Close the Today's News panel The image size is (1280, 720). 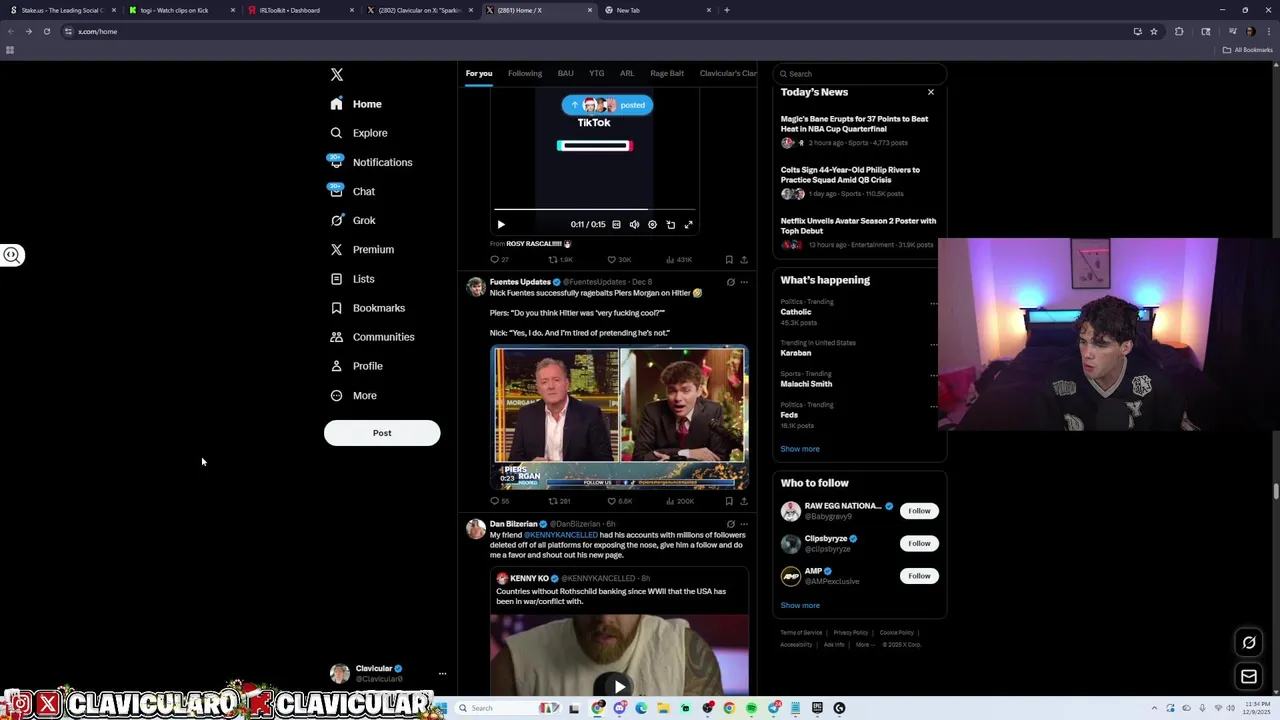click(931, 92)
